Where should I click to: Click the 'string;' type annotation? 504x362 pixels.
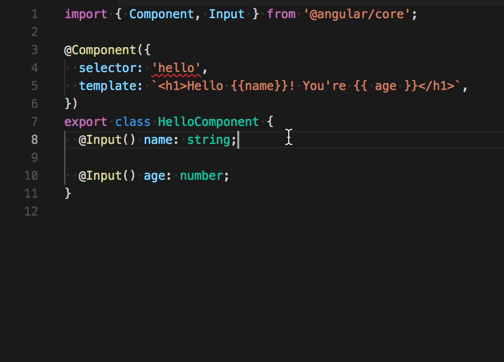pos(212,140)
